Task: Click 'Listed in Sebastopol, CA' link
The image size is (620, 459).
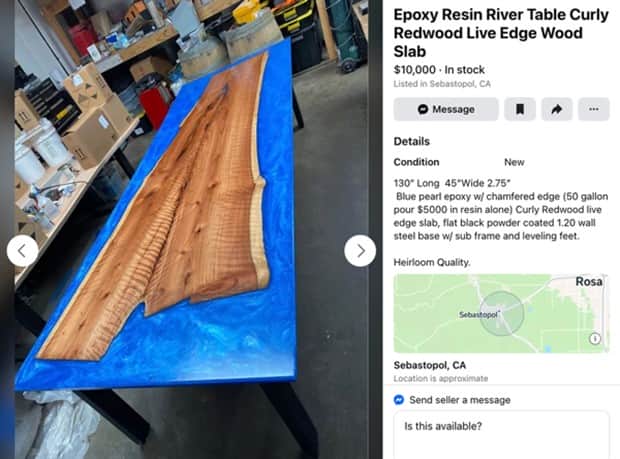Action: 442,84
